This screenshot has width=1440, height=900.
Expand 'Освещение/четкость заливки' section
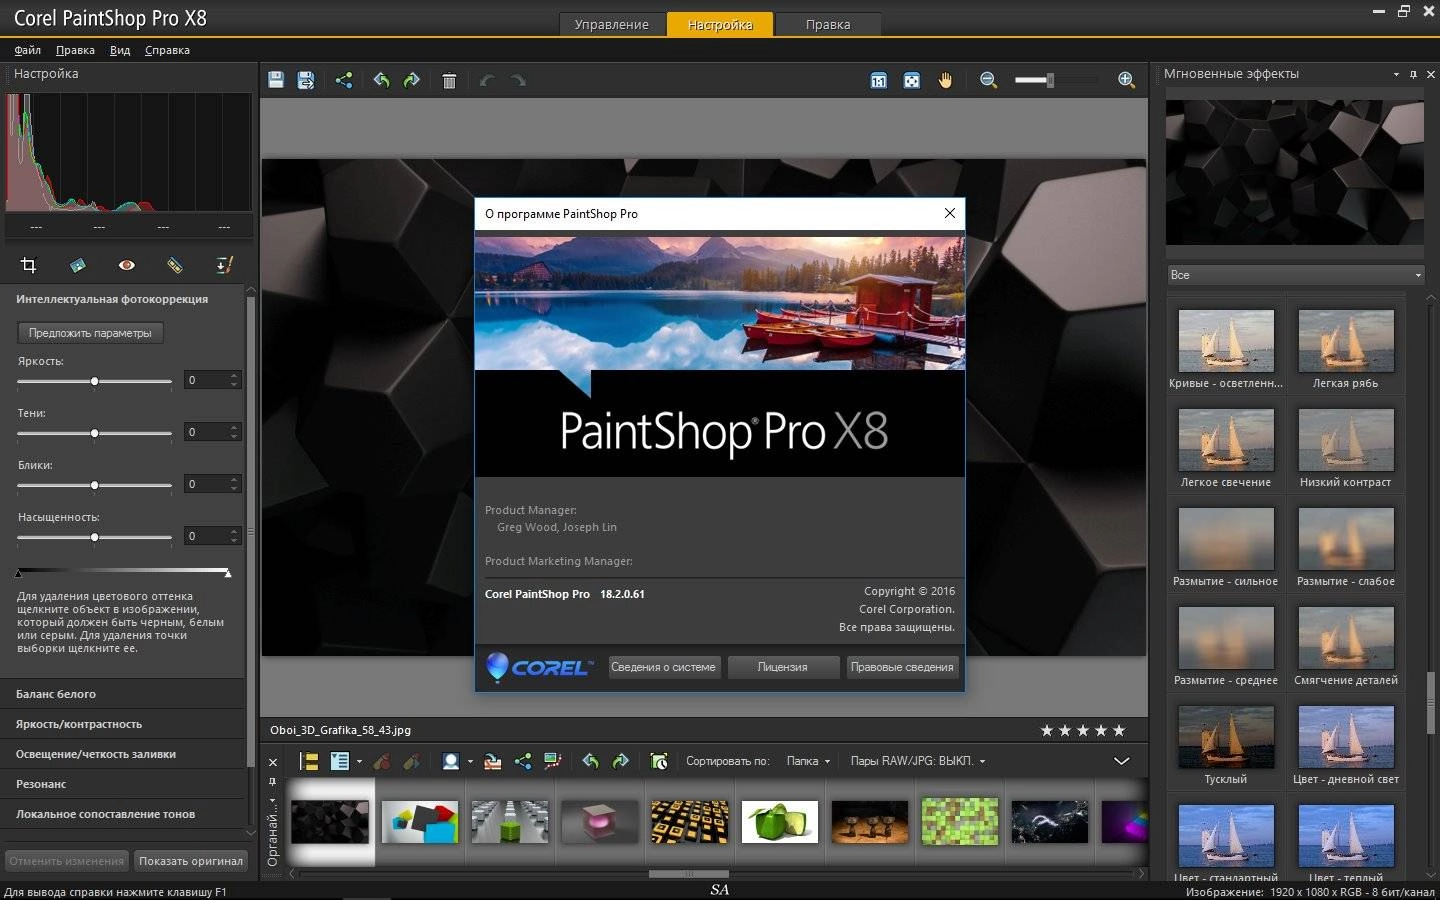pos(122,754)
